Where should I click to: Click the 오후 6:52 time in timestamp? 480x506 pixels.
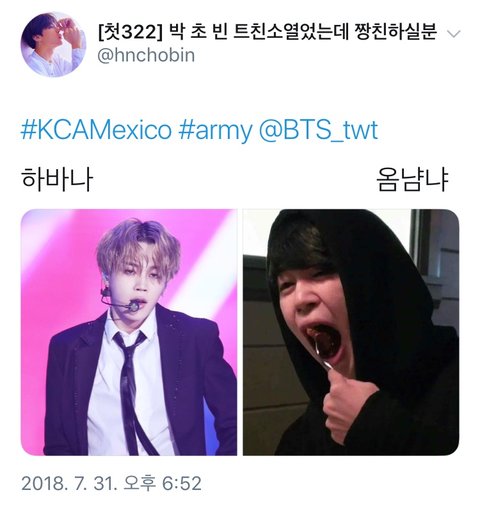click(x=162, y=483)
